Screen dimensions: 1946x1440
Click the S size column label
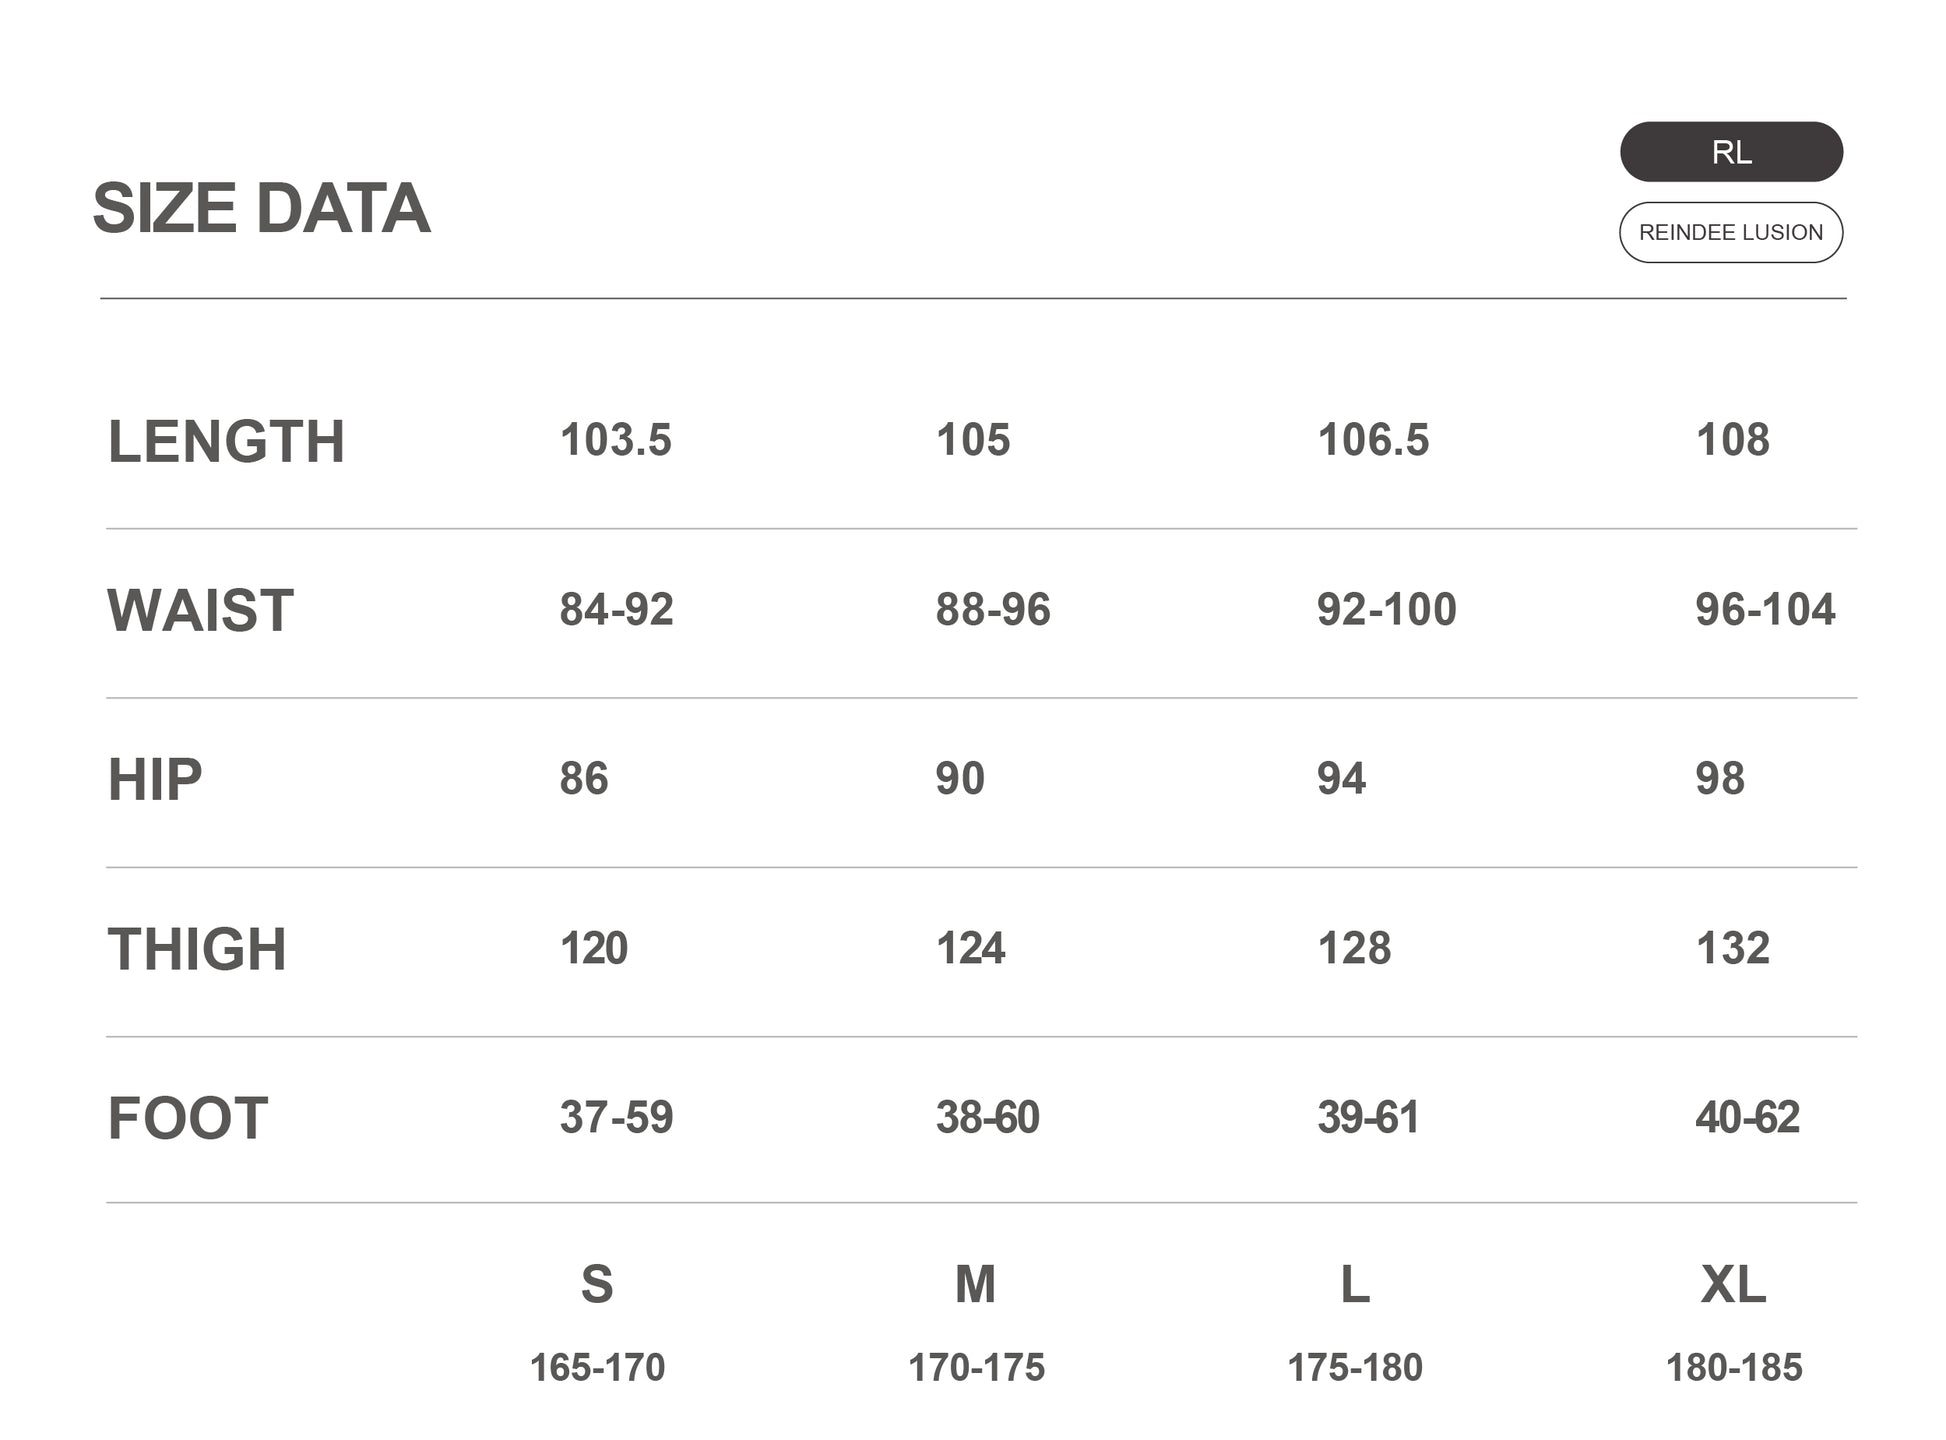[x=597, y=1284]
